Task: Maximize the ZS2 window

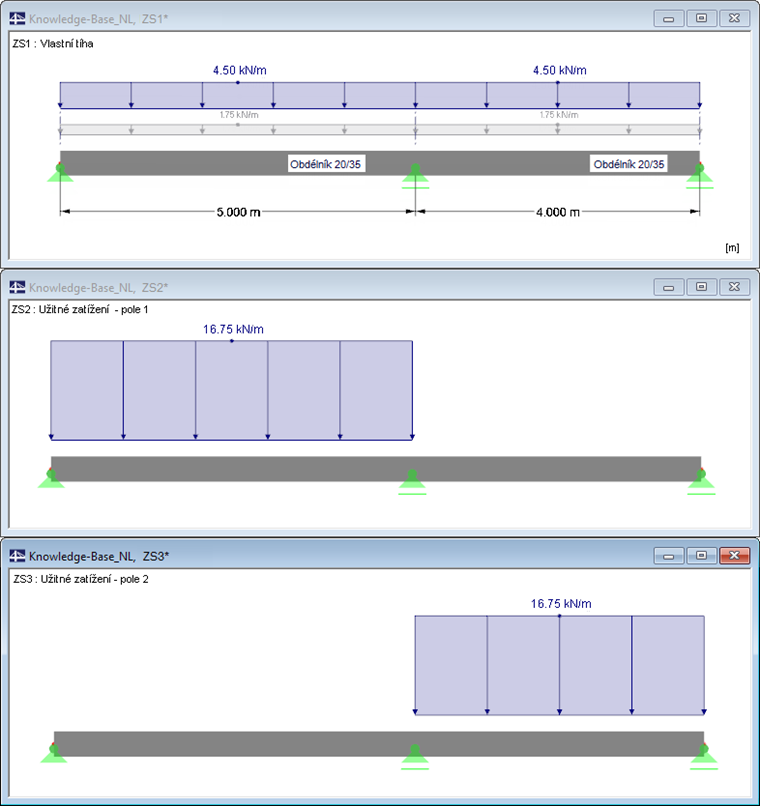Action: [x=701, y=287]
